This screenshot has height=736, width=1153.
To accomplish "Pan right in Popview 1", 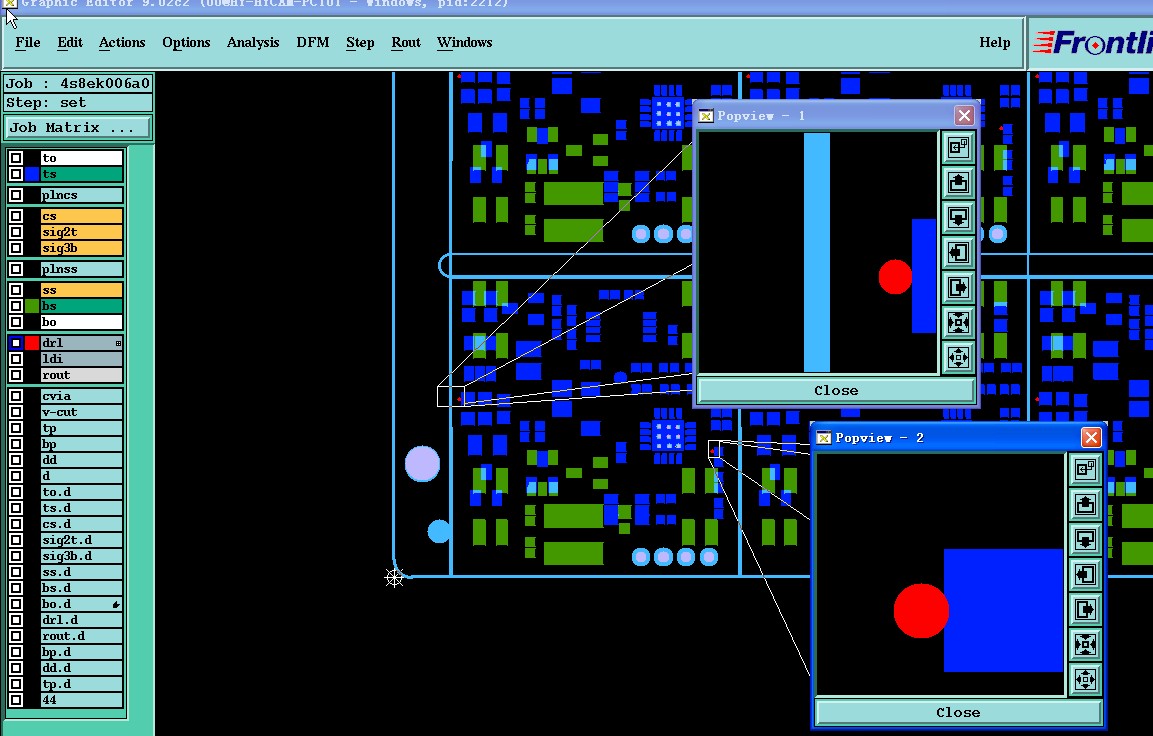I will 958,287.
